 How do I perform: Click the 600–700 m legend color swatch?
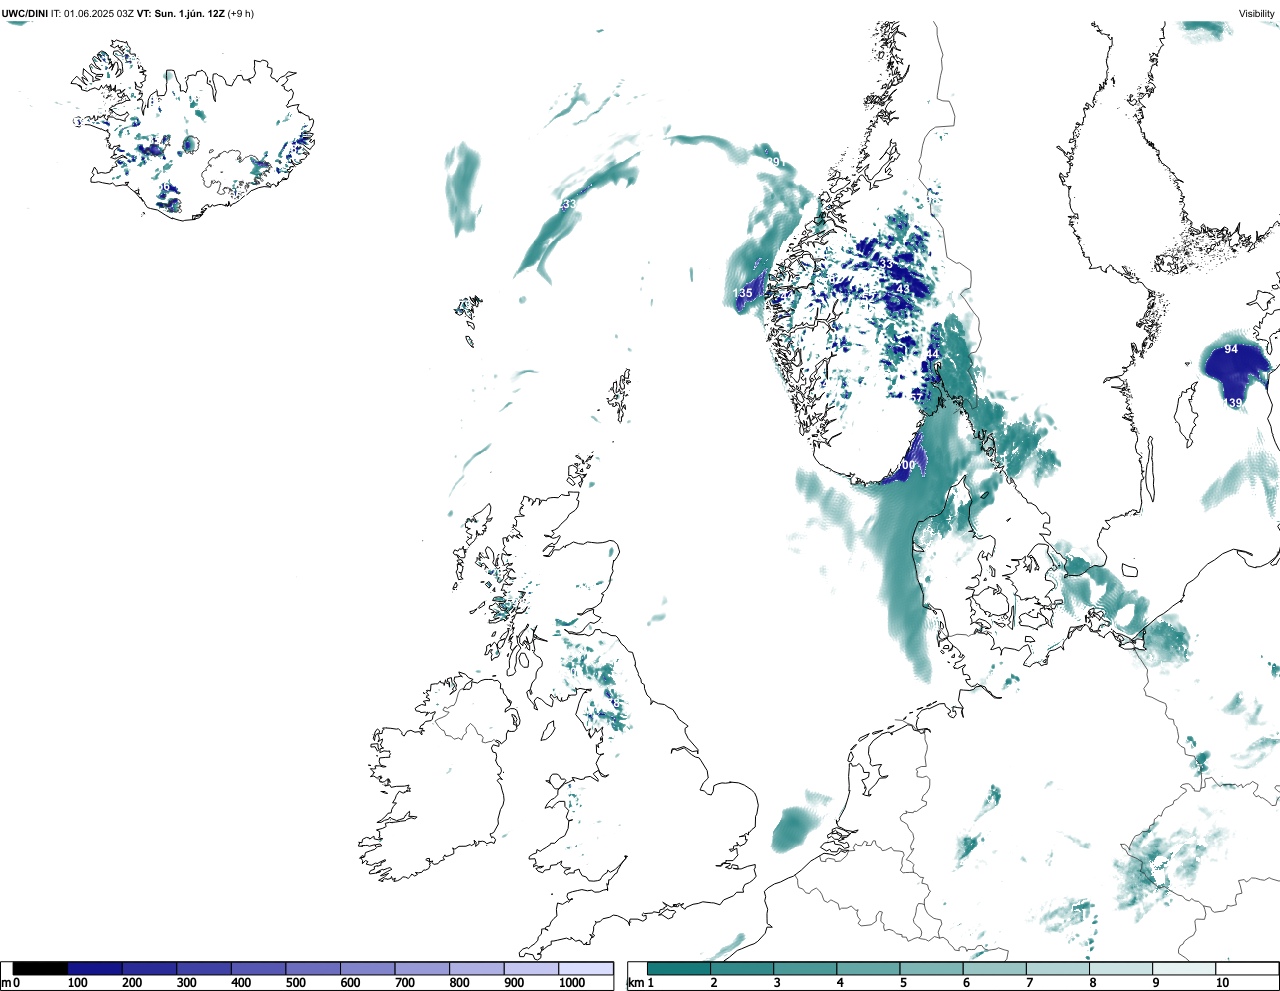click(x=367, y=968)
